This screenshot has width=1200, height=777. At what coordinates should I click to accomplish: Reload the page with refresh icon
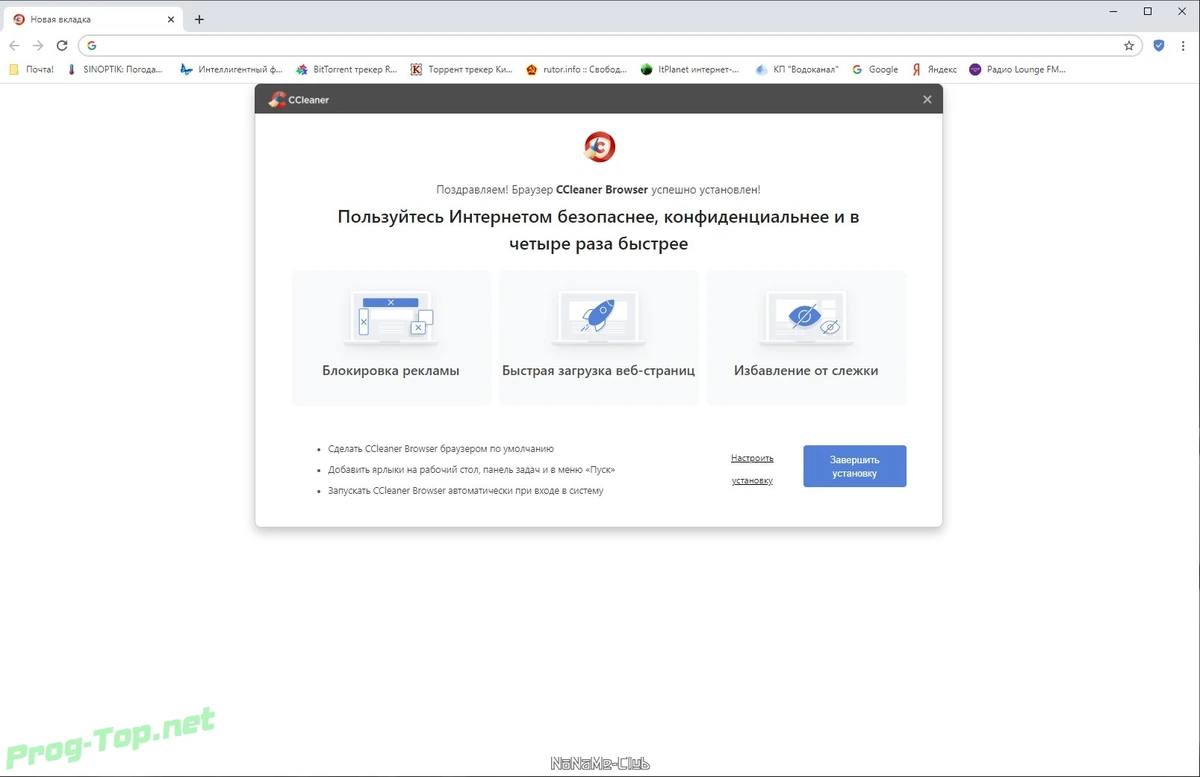pyautogui.click(x=62, y=45)
